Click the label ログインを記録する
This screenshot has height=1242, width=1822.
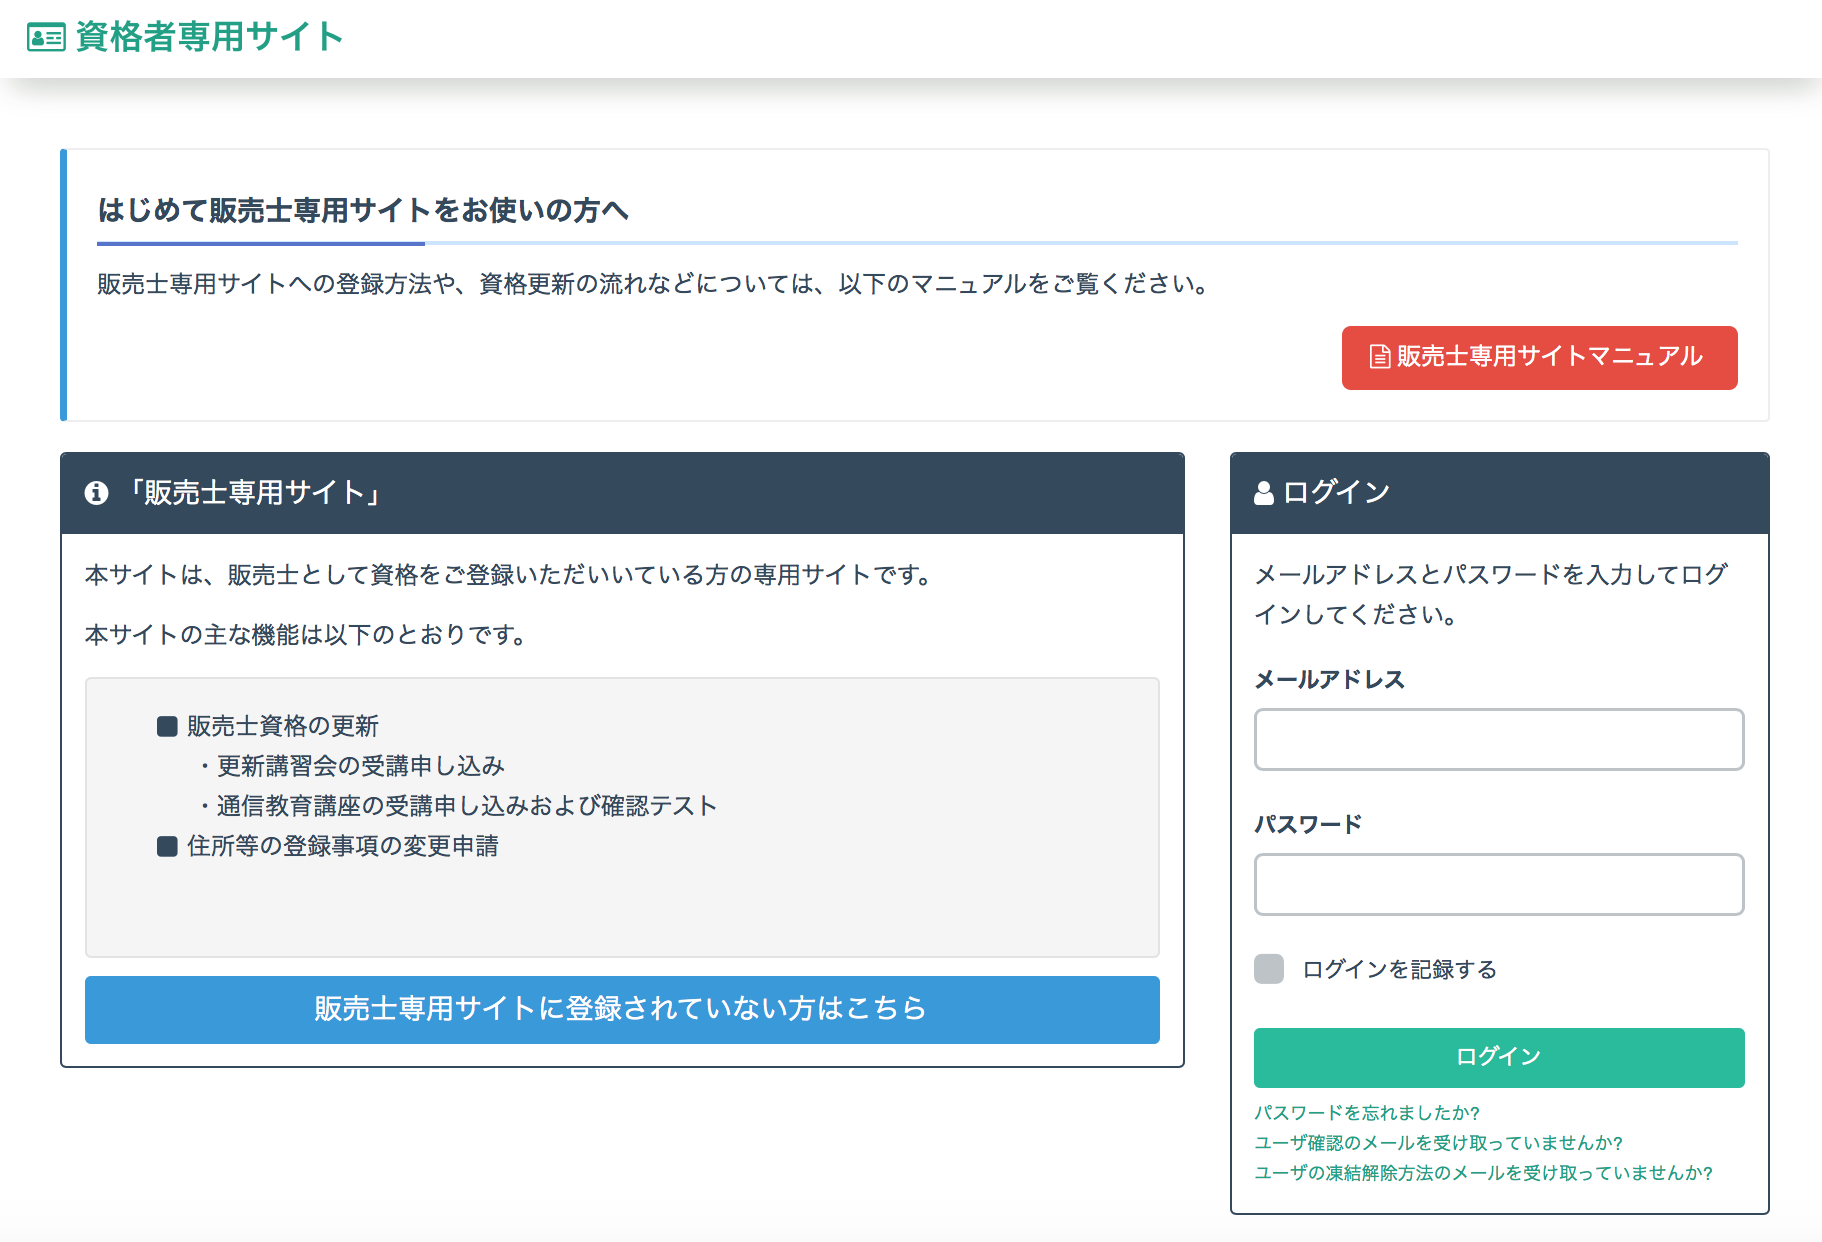1399,969
